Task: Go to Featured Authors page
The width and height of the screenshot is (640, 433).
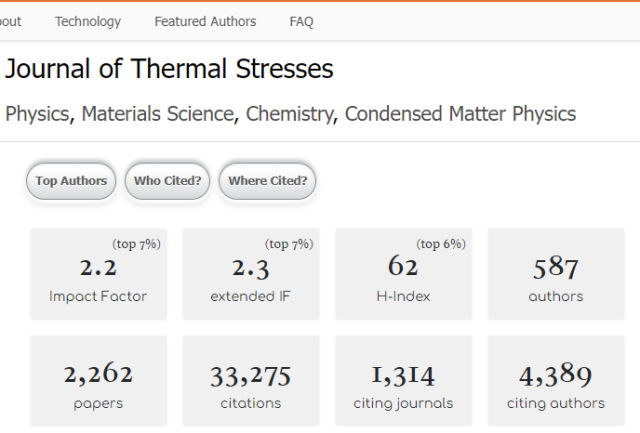Action: [x=205, y=22]
